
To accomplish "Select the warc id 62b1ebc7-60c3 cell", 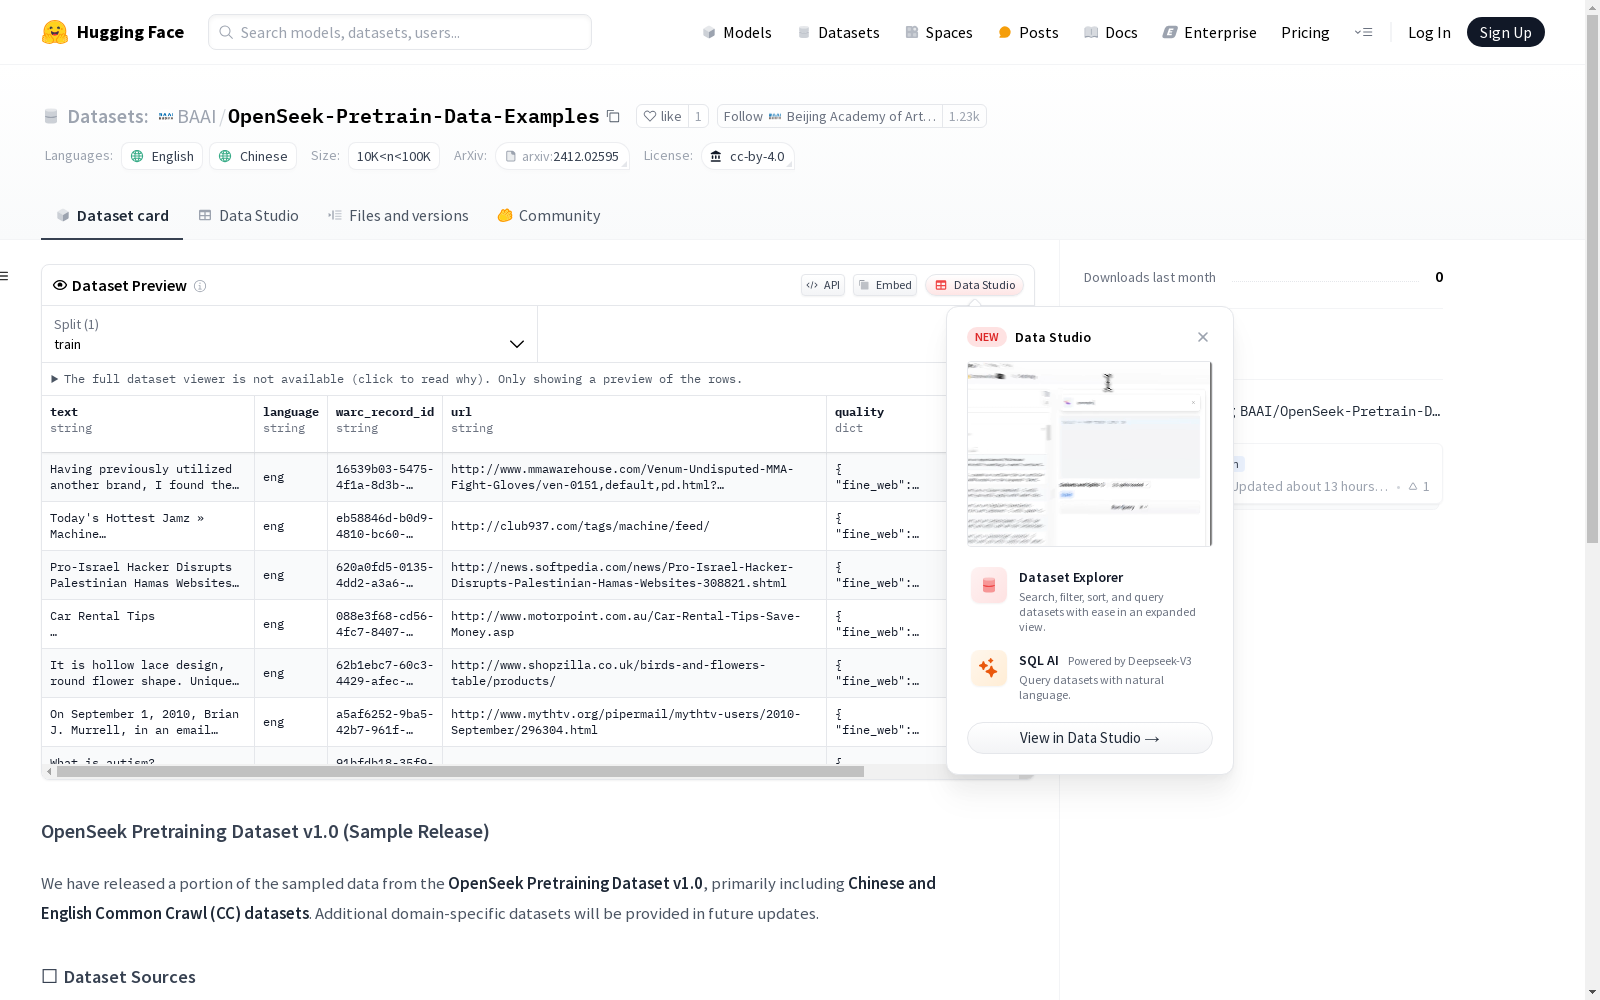I will point(385,673).
